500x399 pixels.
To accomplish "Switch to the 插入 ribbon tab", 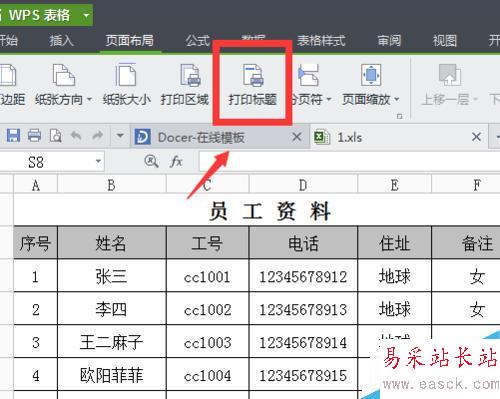I will pyautogui.click(x=61, y=41).
